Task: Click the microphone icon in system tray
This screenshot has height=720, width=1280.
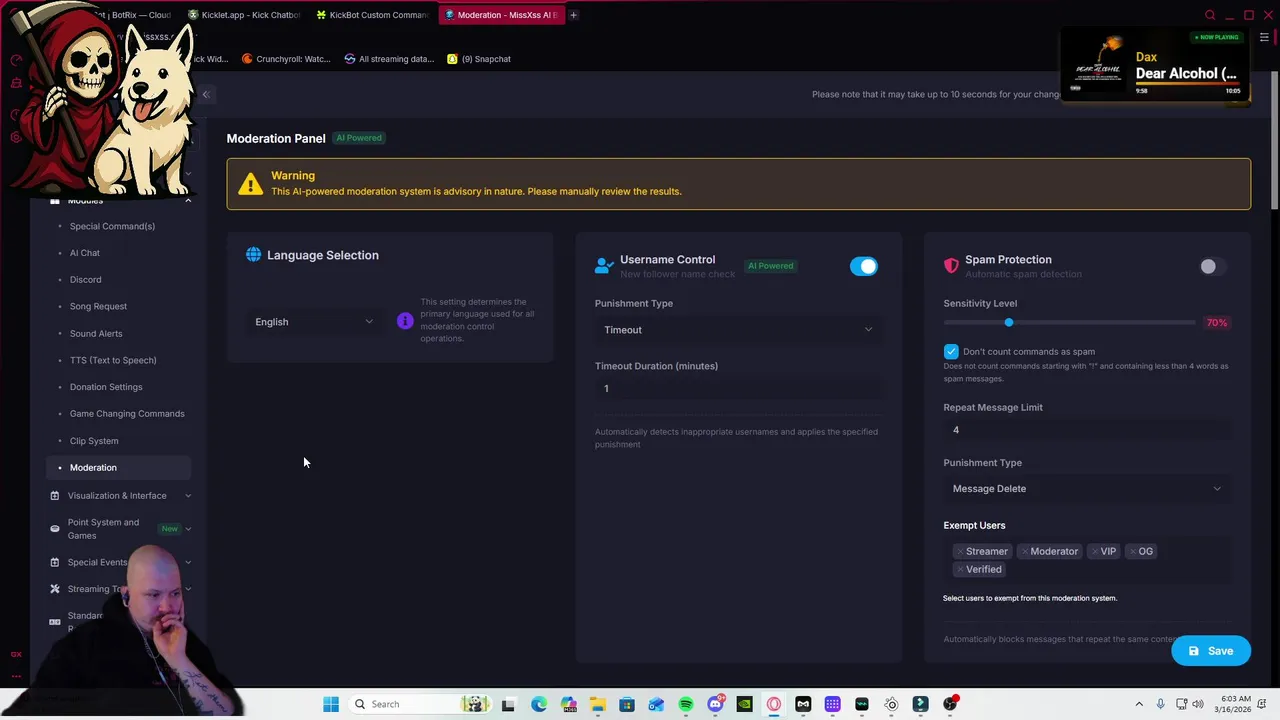Action: tap(1160, 704)
